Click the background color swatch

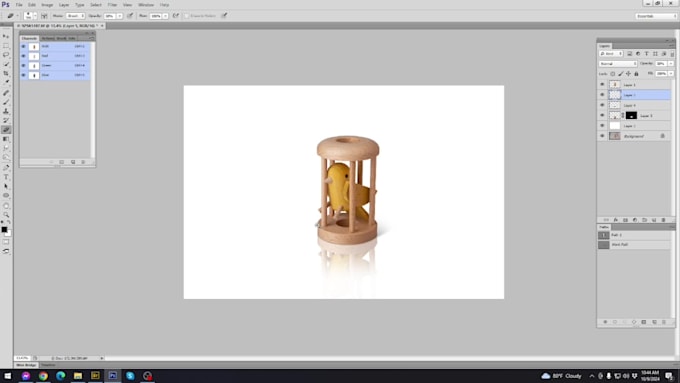tap(9, 233)
